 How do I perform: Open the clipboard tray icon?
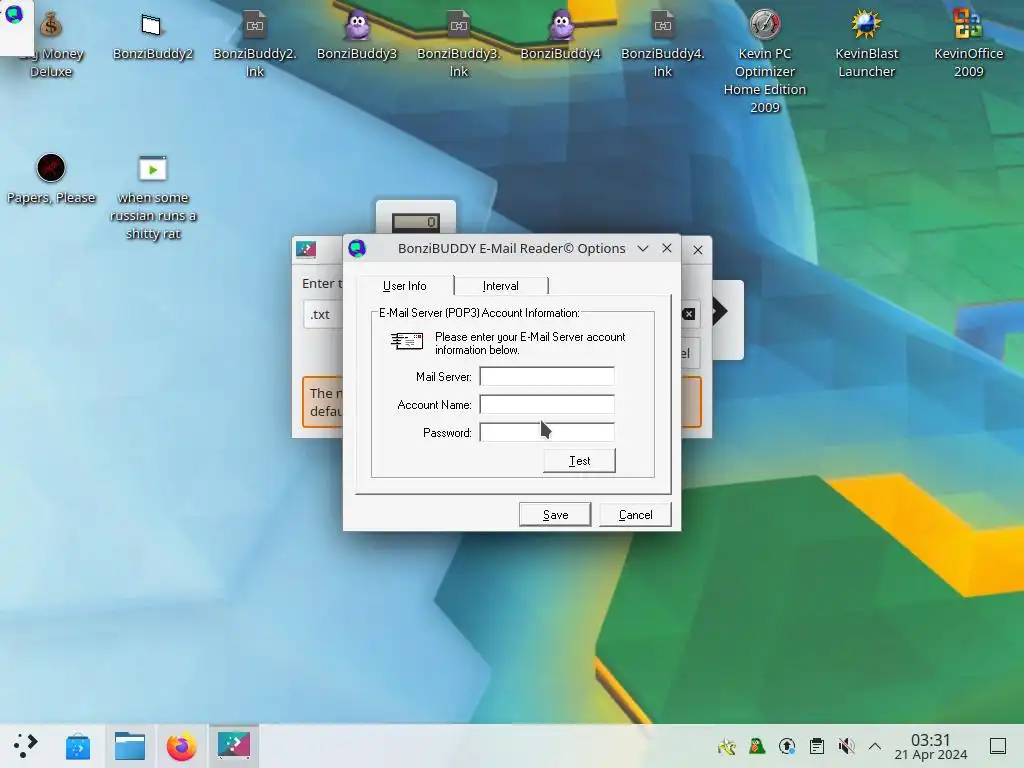click(x=816, y=745)
